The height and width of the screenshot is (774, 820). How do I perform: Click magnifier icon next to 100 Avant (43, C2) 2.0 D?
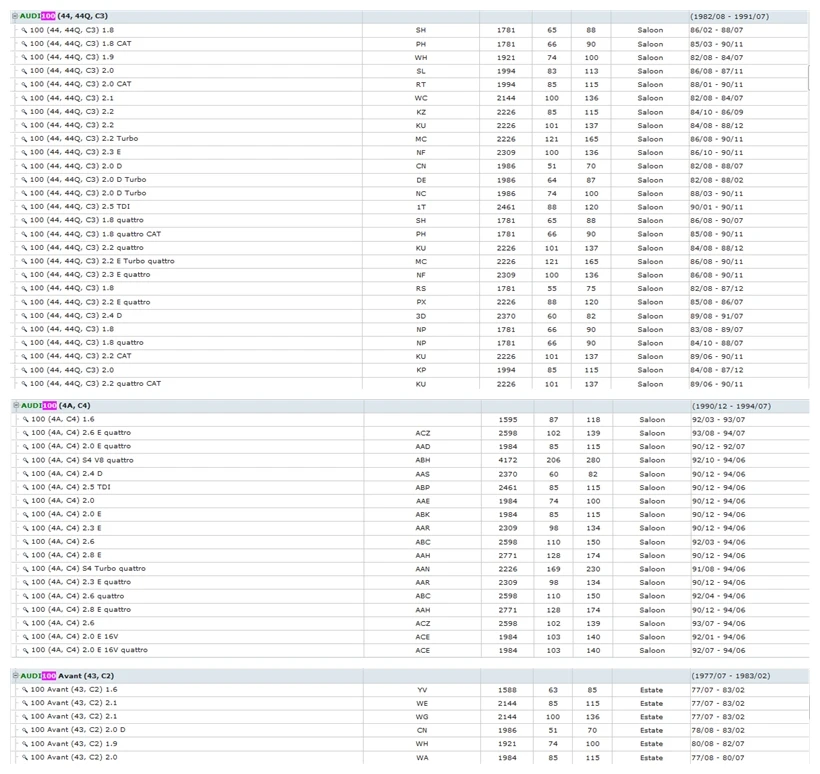coord(25,730)
